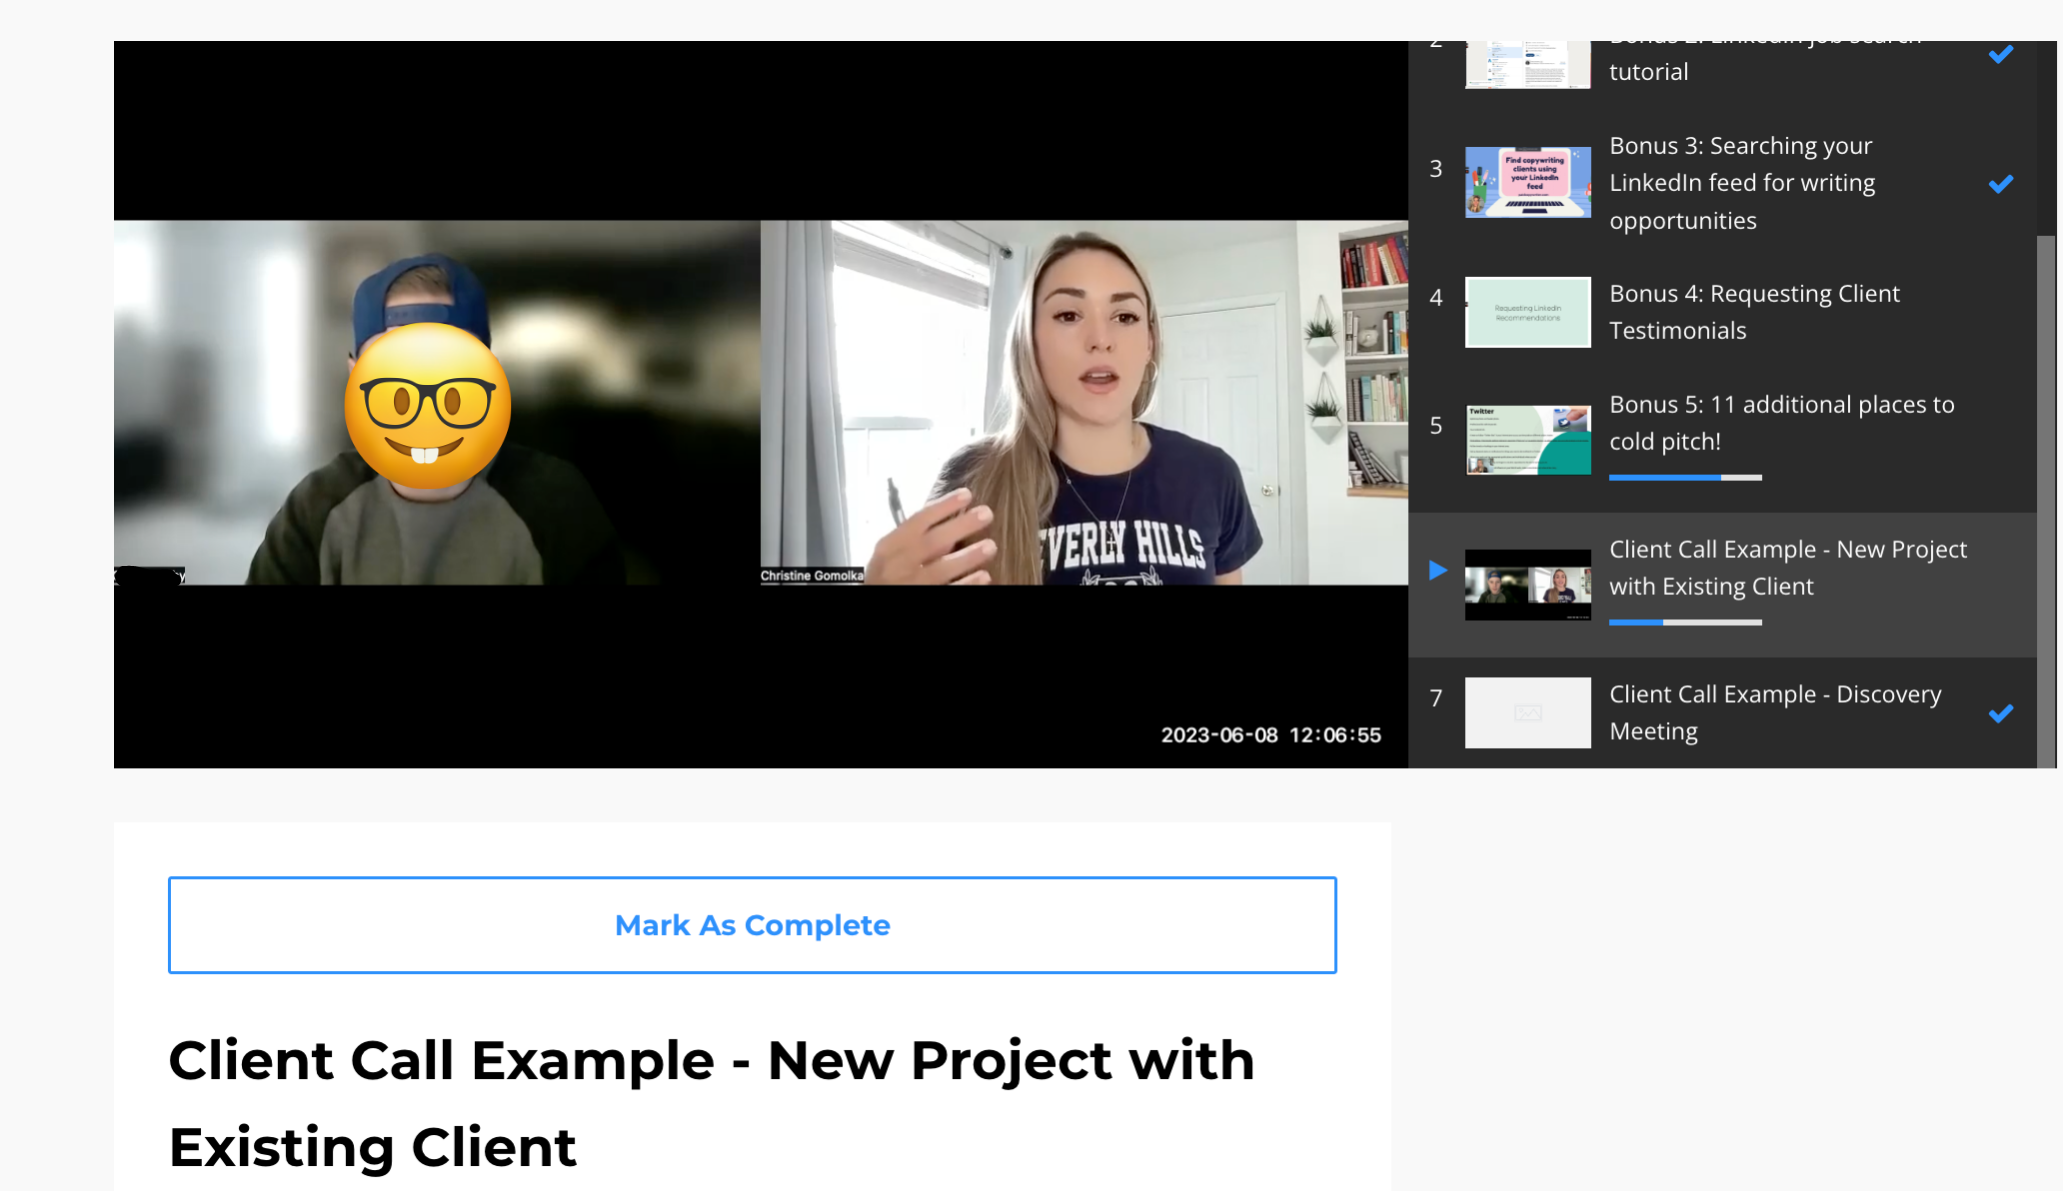Click progress bar under New Project lesson
Viewport: 2064px width, 1192px height.
[x=1684, y=623]
